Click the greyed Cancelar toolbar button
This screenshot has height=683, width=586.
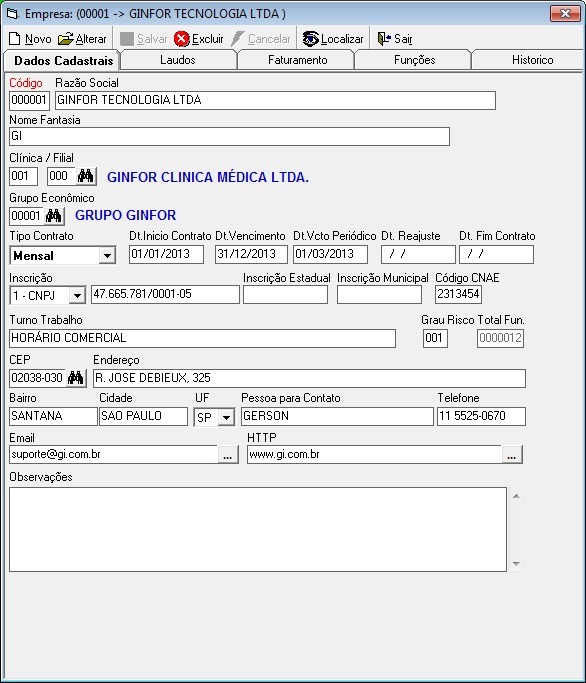[261, 39]
